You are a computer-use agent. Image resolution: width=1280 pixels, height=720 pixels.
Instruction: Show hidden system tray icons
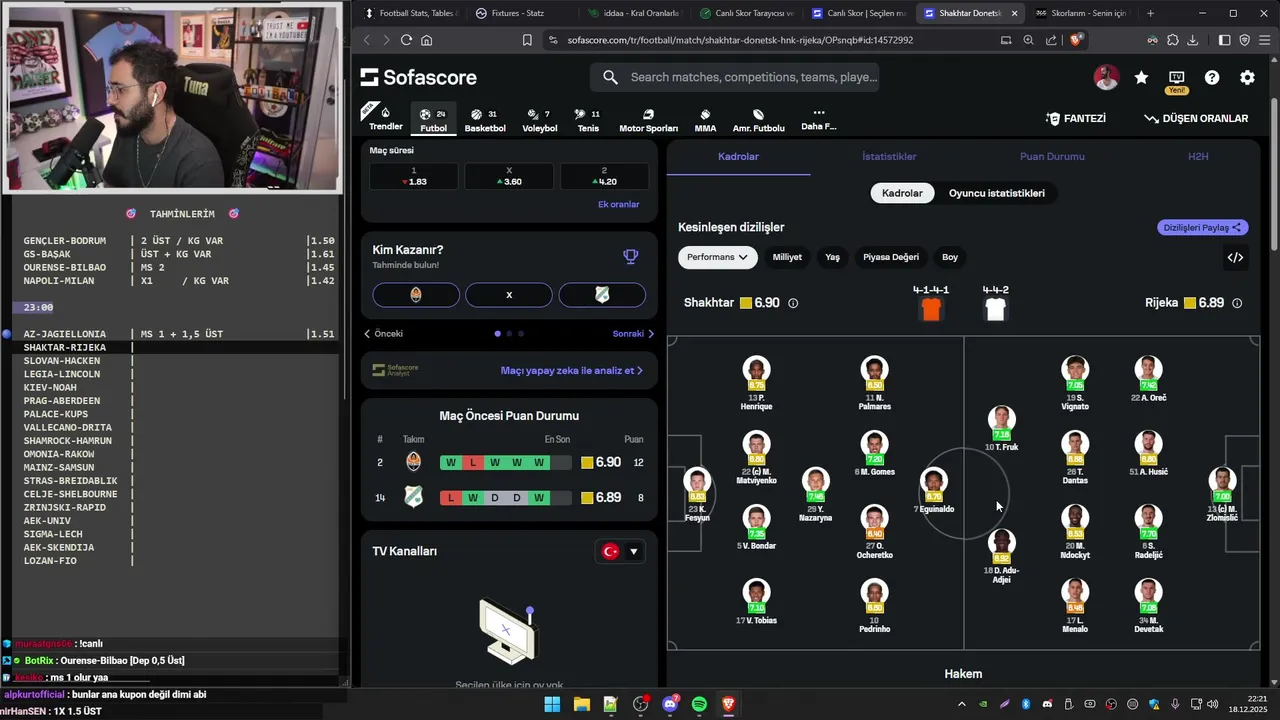click(962, 704)
